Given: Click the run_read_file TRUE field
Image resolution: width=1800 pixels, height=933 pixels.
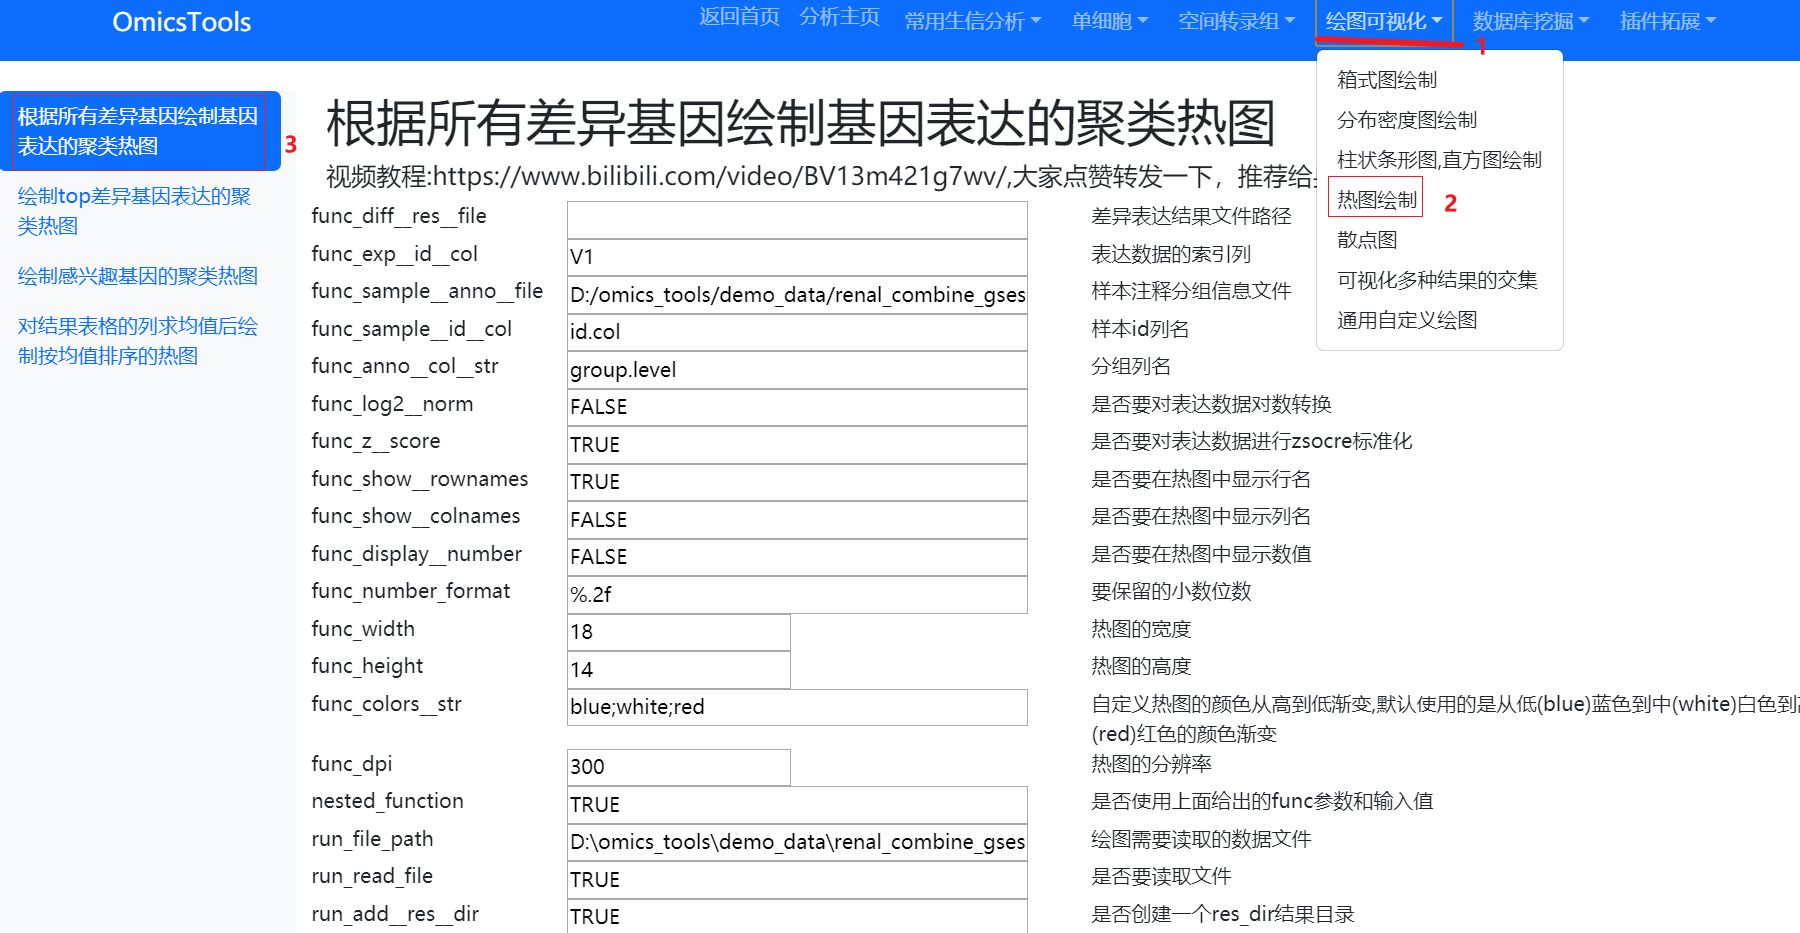Looking at the screenshot, I should (797, 880).
